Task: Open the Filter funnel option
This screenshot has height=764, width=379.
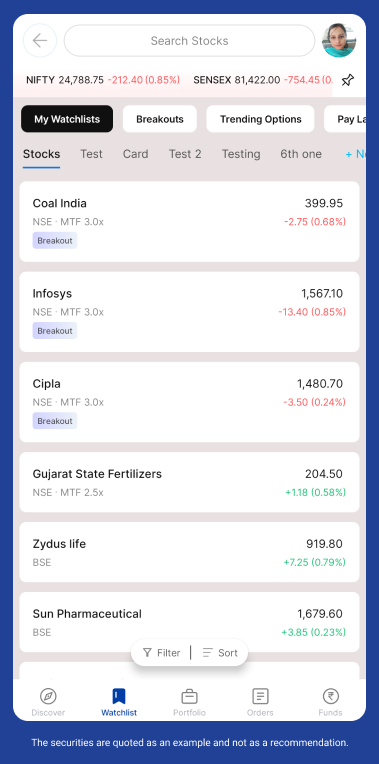Action: [x=161, y=653]
